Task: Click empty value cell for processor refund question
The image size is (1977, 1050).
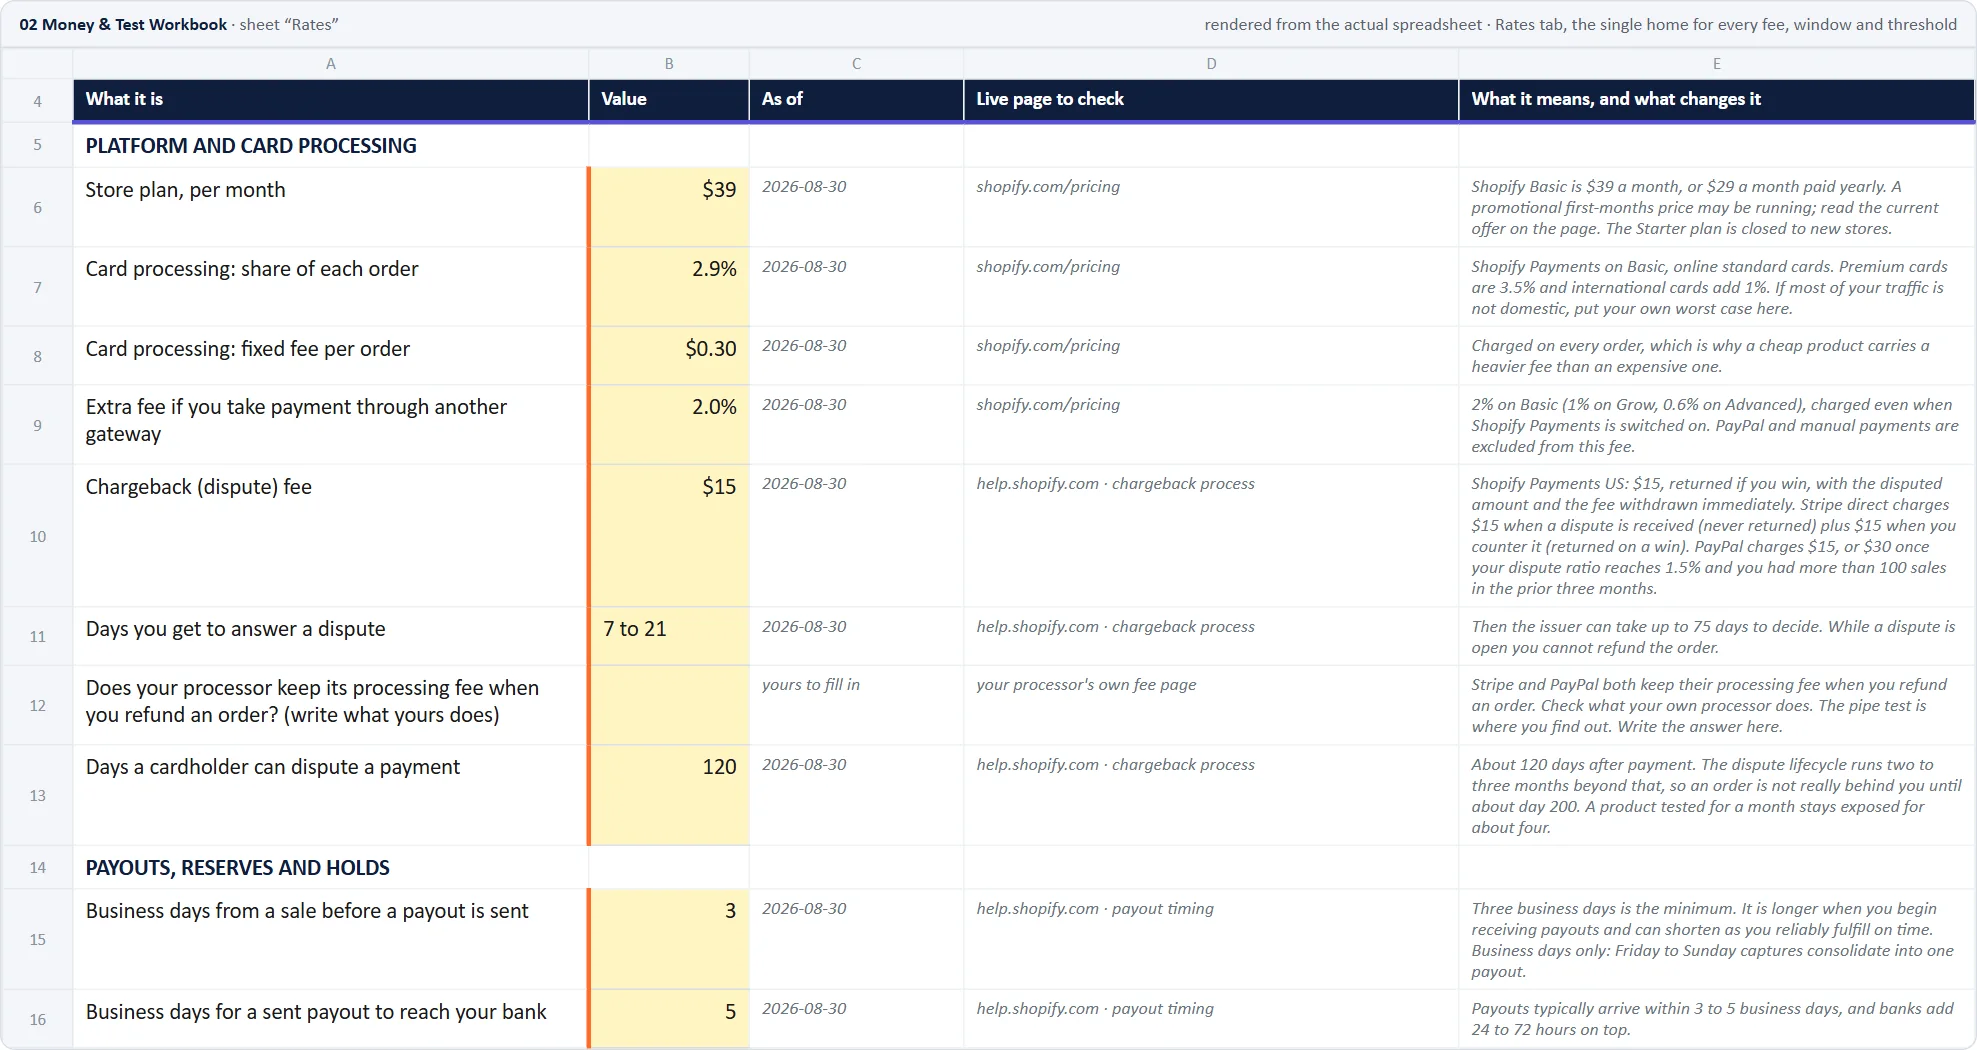Action: tap(669, 705)
